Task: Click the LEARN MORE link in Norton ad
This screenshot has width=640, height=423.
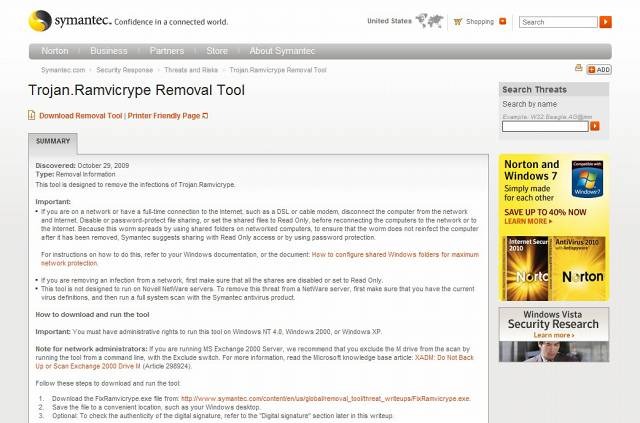Action: [528, 221]
